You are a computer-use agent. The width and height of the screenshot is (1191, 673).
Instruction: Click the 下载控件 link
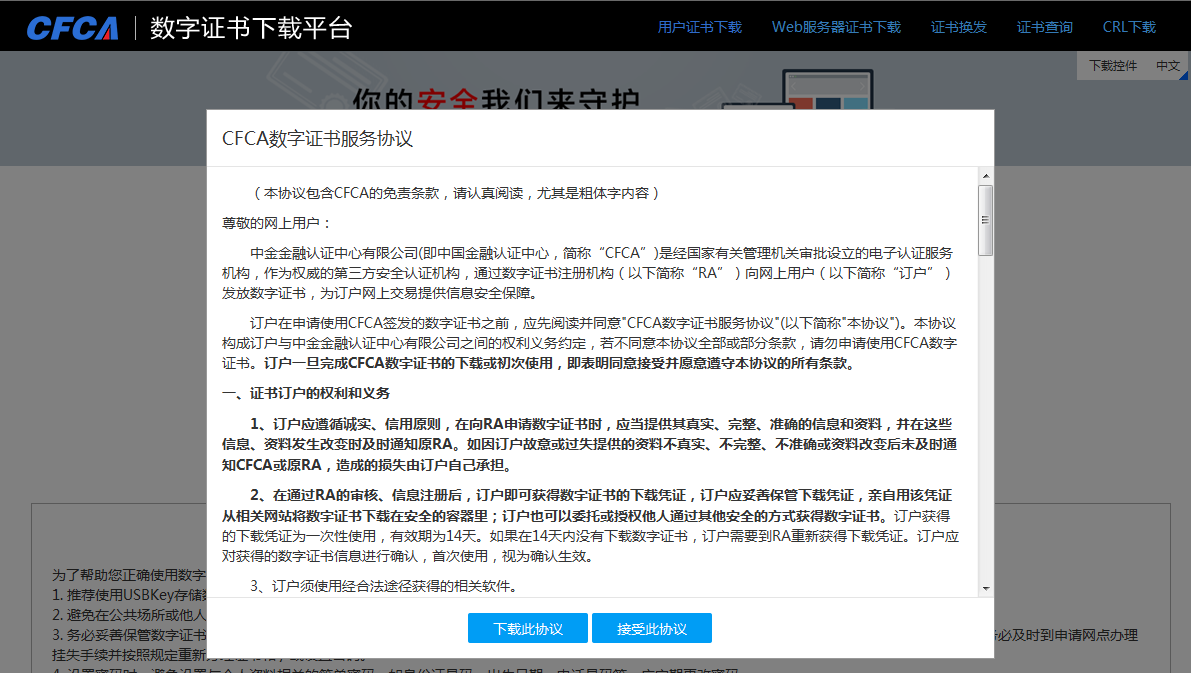coord(1113,65)
